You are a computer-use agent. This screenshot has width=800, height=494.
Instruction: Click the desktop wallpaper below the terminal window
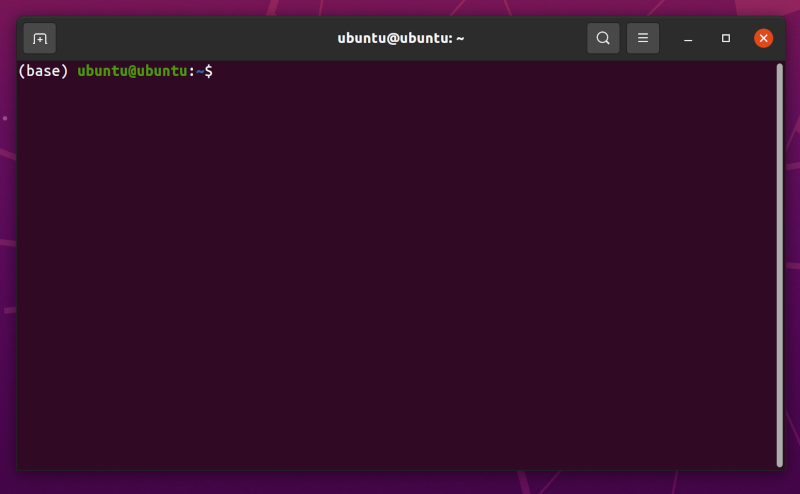click(400, 484)
